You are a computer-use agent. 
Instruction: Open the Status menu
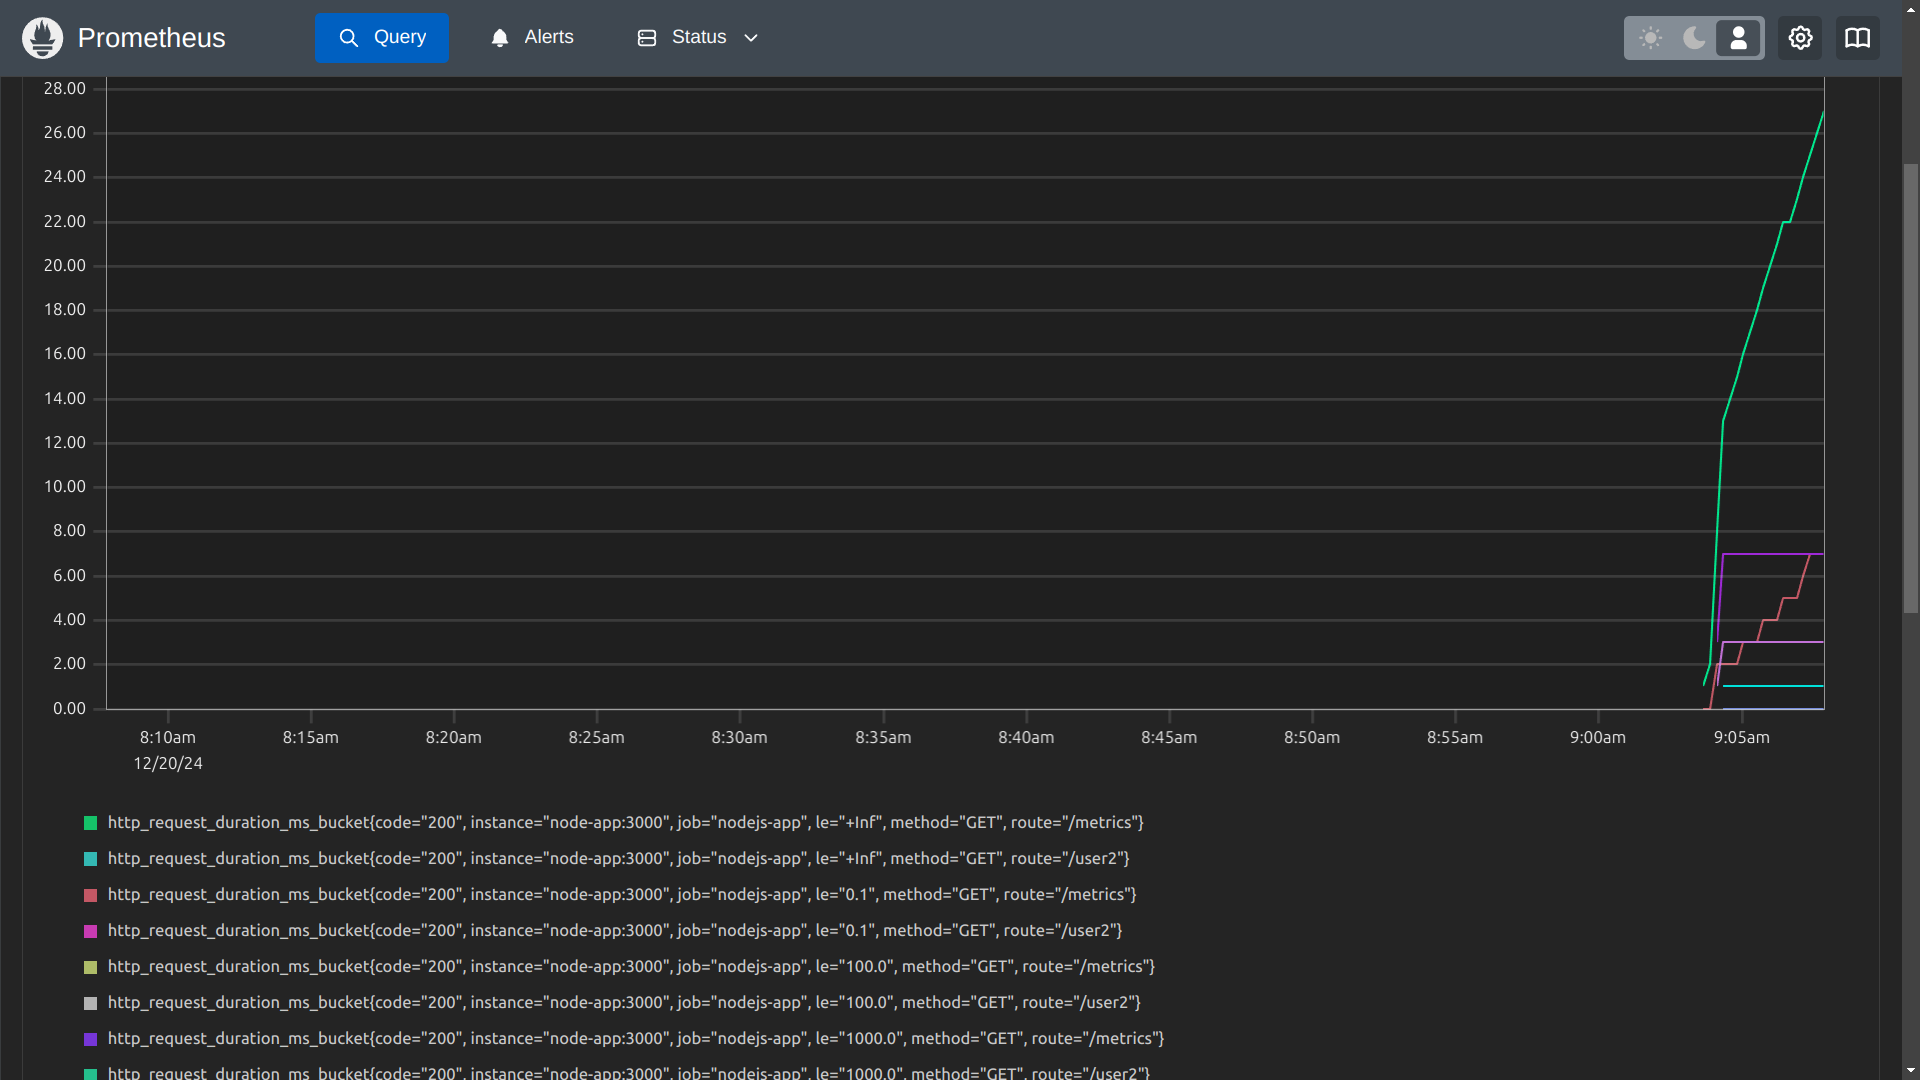(698, 38)
